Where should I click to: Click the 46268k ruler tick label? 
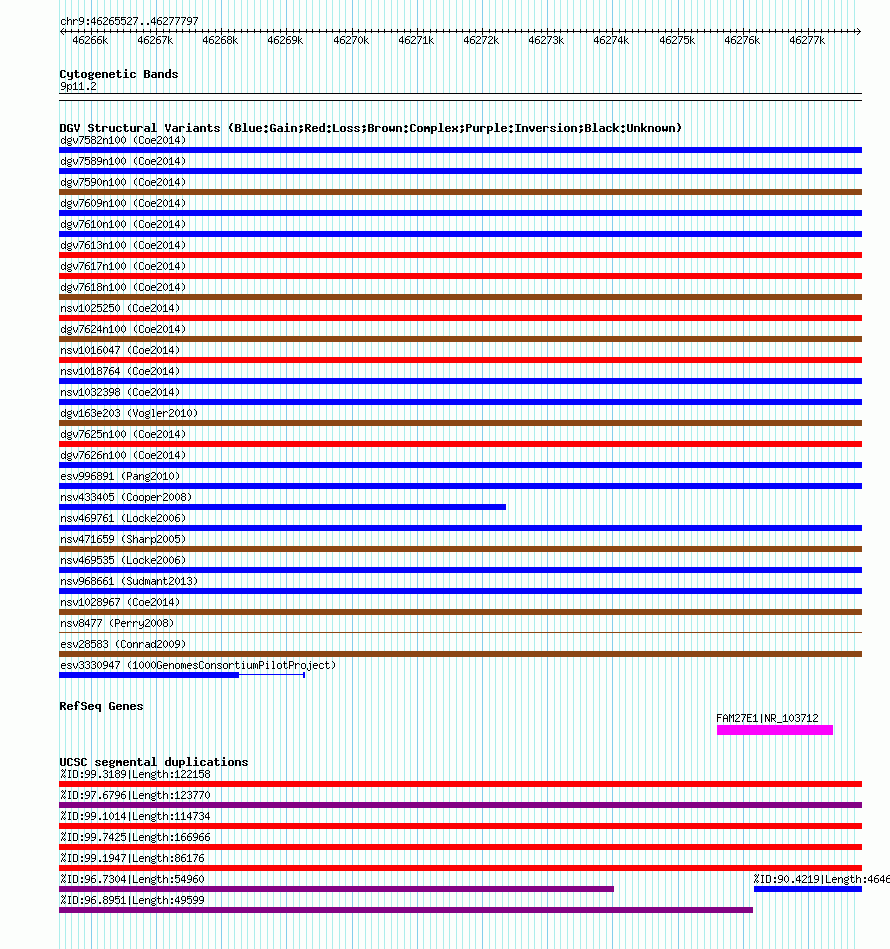click(220, 41)
